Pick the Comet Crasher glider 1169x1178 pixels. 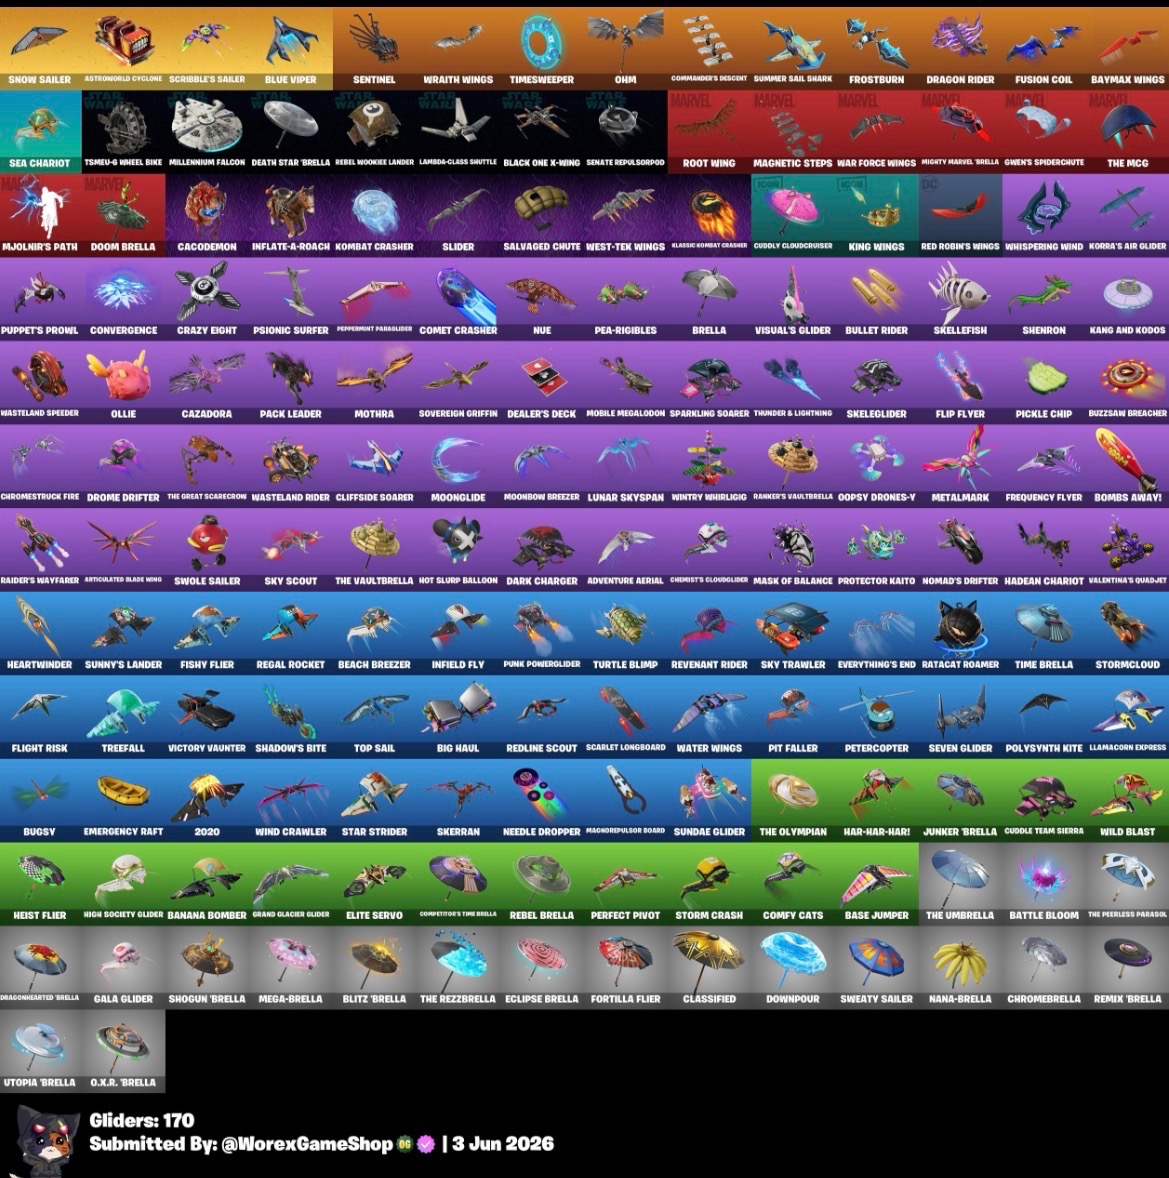458,298
